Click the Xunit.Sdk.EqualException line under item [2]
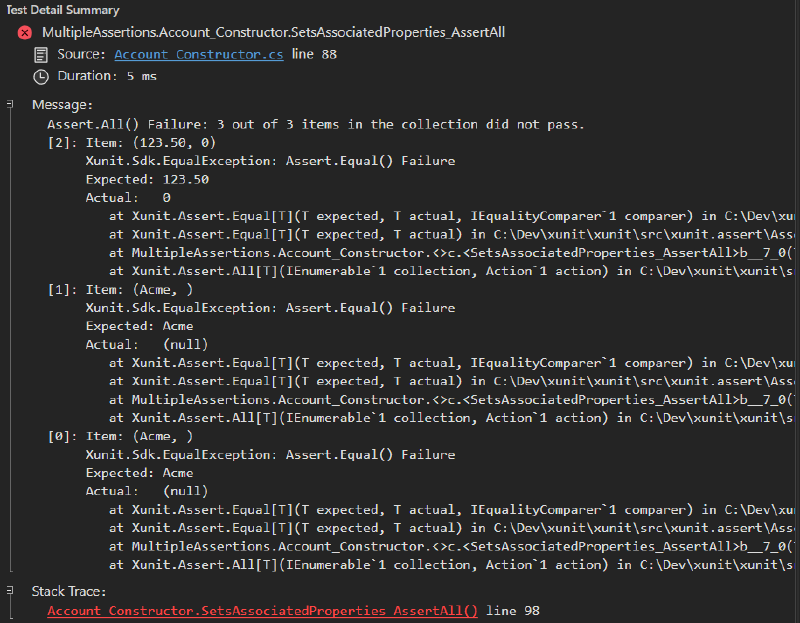This screenshot has height=623, width=800. click(x=270, y=161)
